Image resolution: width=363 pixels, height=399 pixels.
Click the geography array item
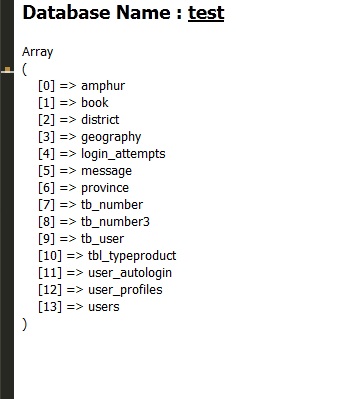tap(111, 137)
